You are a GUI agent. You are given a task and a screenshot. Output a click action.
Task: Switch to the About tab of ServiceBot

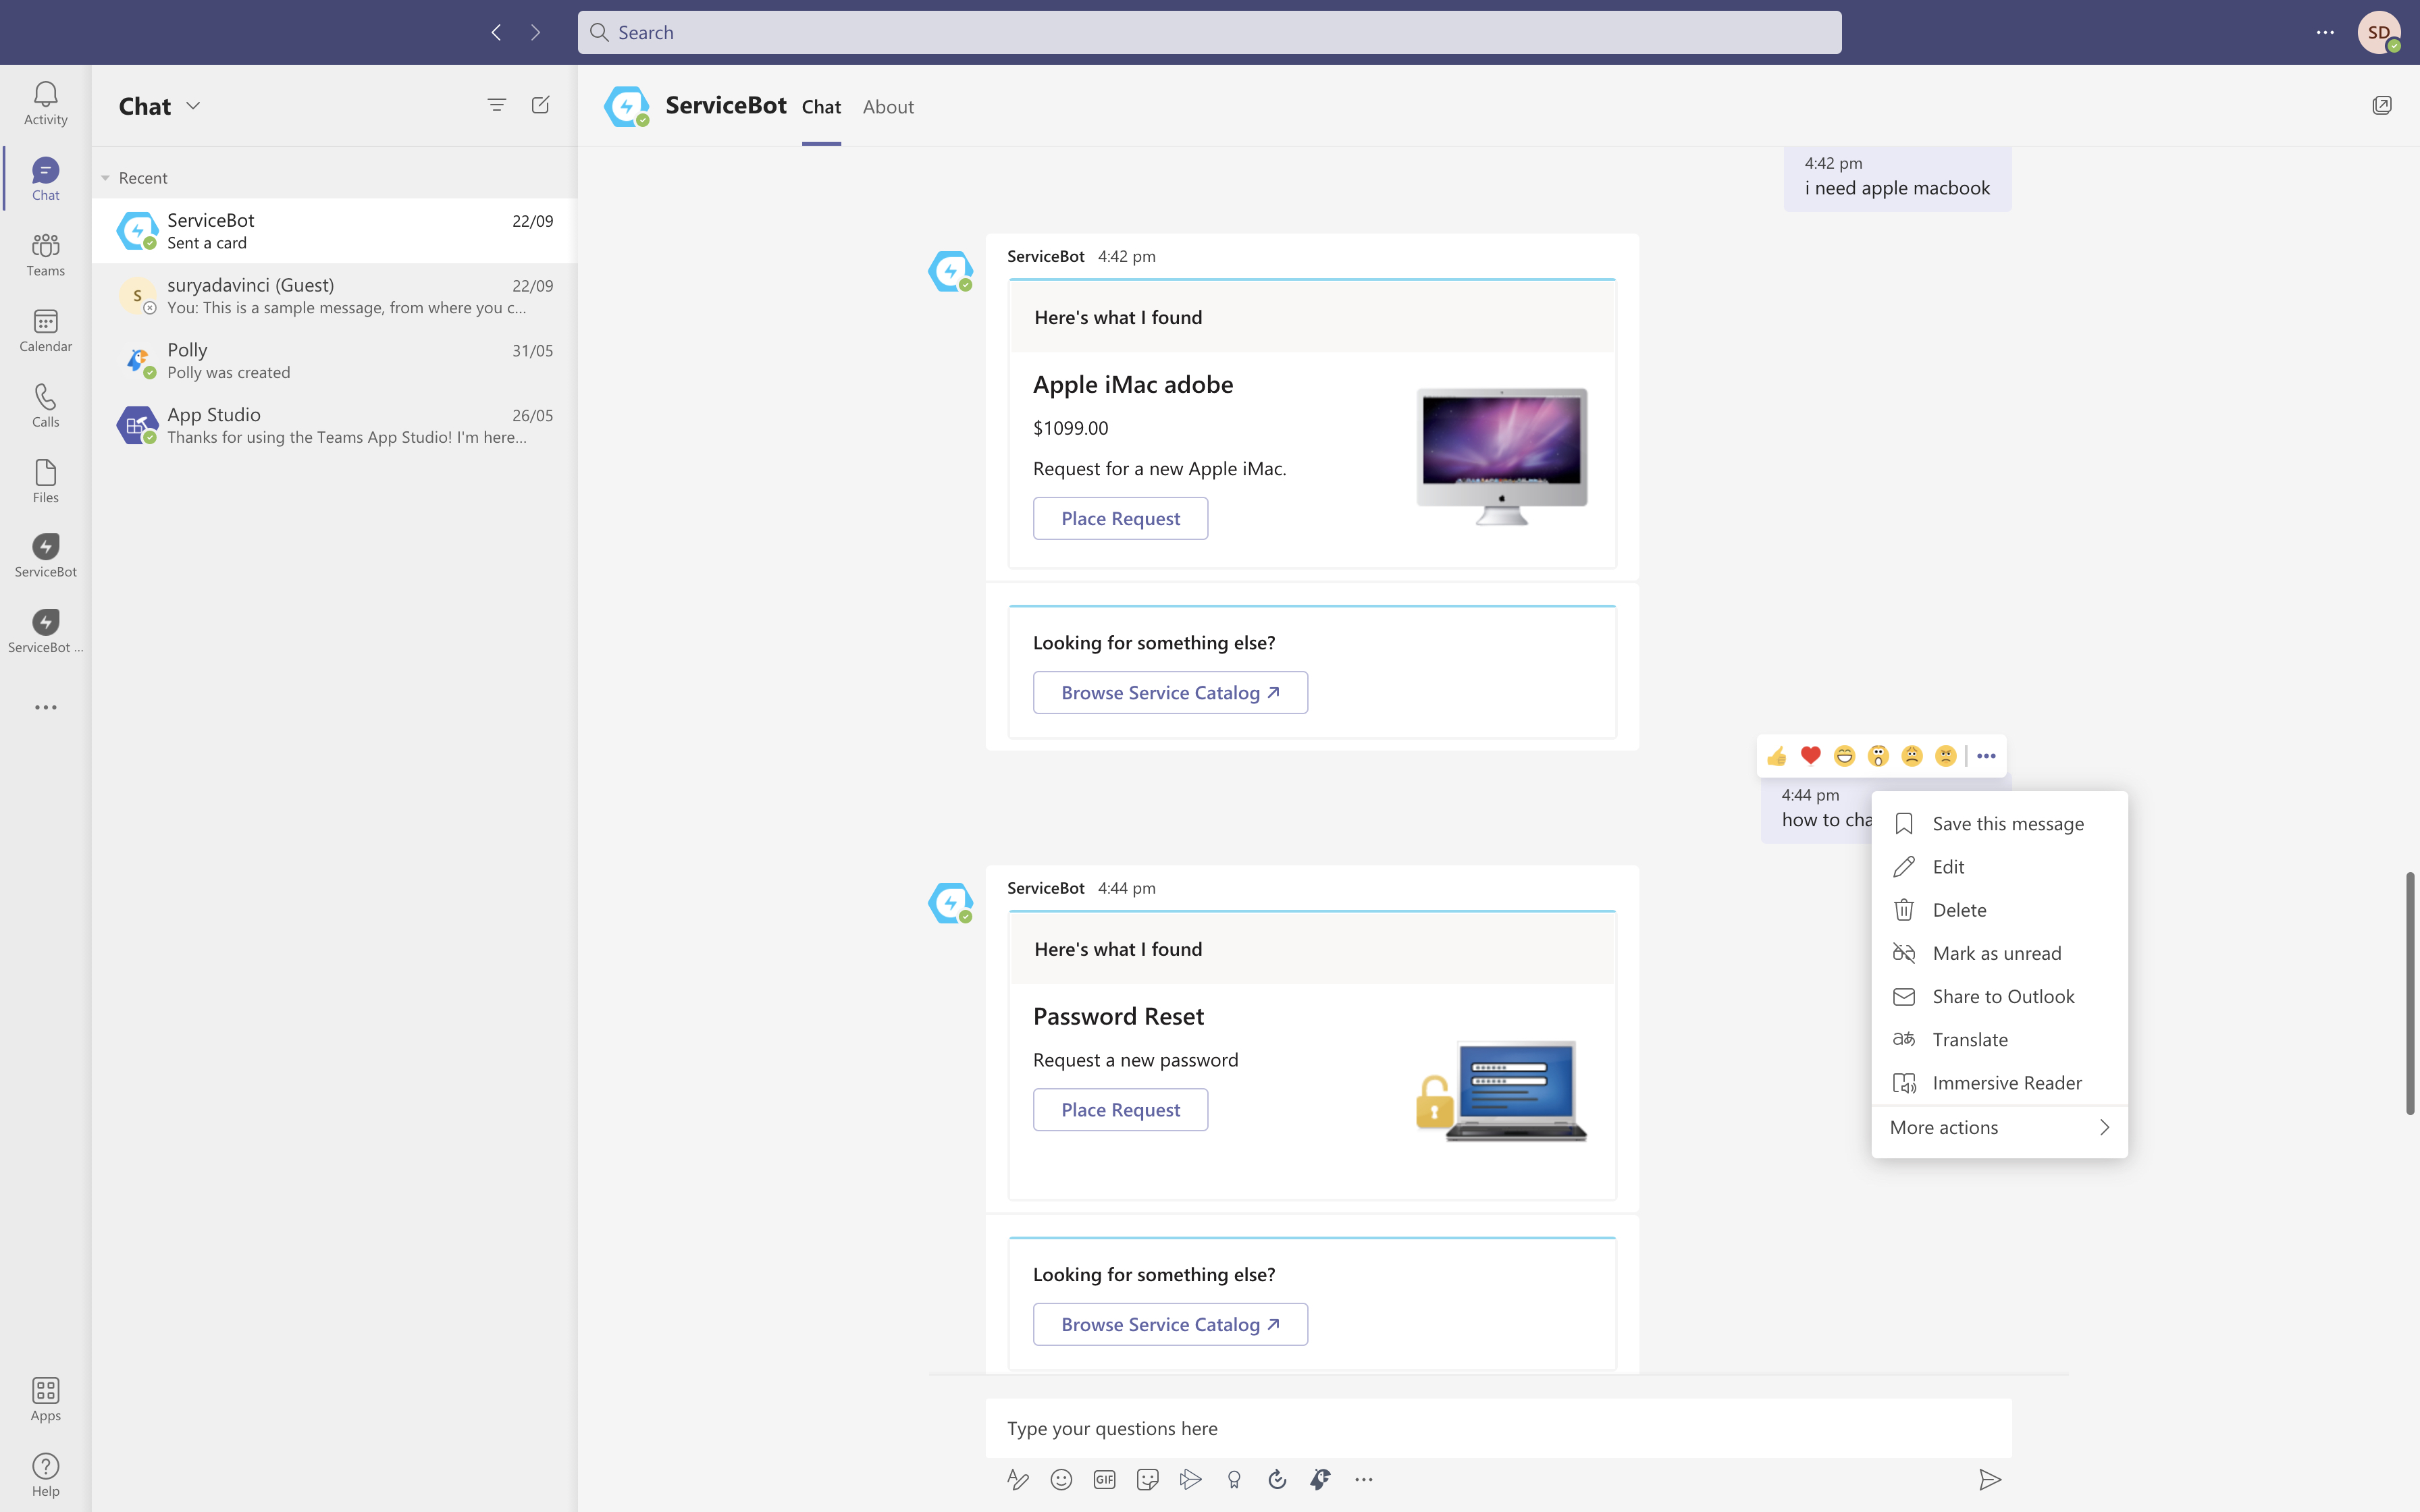click(887, 107)
